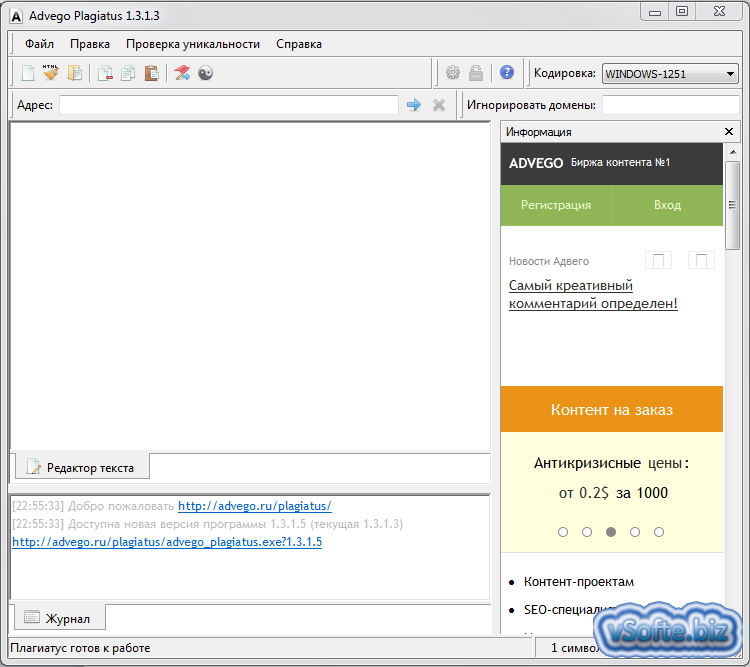Click the Регистрация button

click(556, 205)
